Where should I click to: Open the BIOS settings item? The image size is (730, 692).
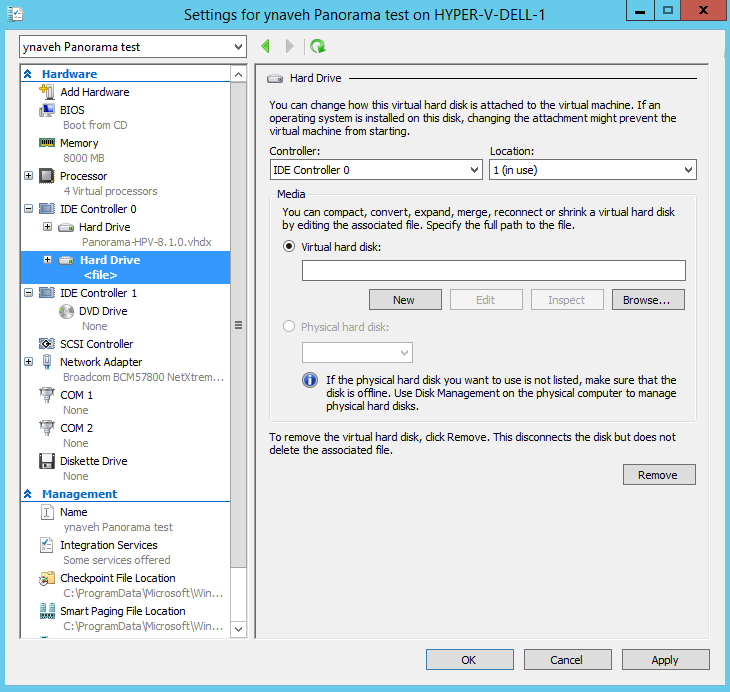72,110
